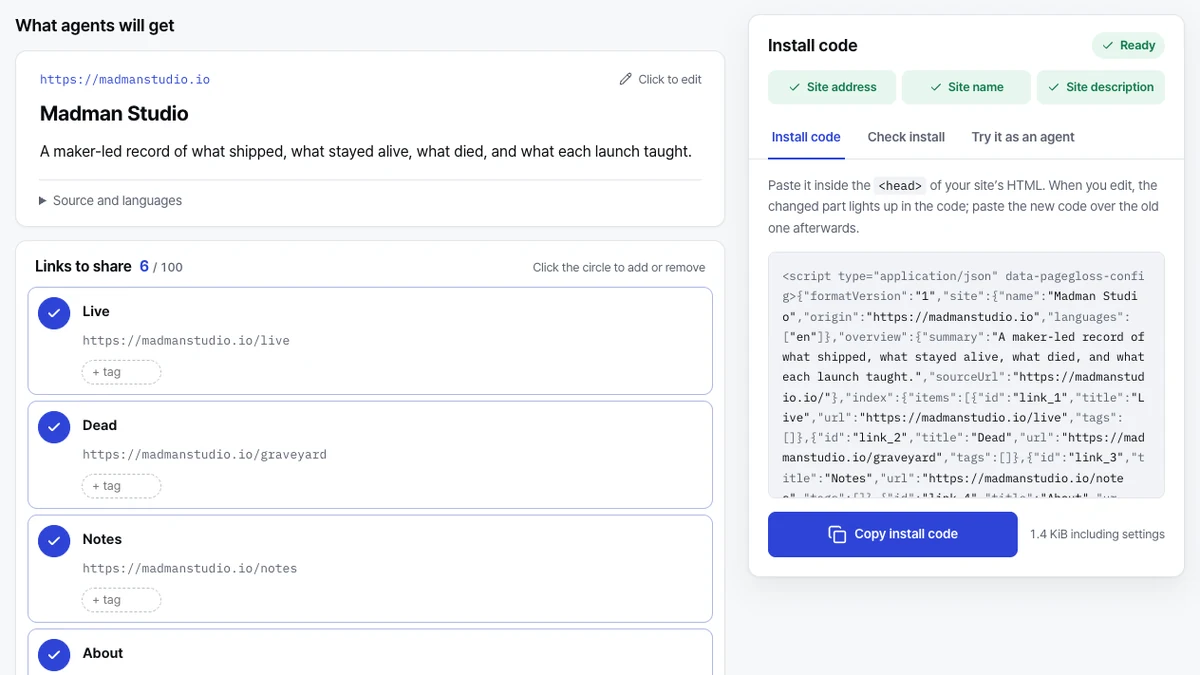This screenshot has height=675, width=1200.
Task: Click the checkmark icon in the Ready badge
Action: click(1108, 45)
